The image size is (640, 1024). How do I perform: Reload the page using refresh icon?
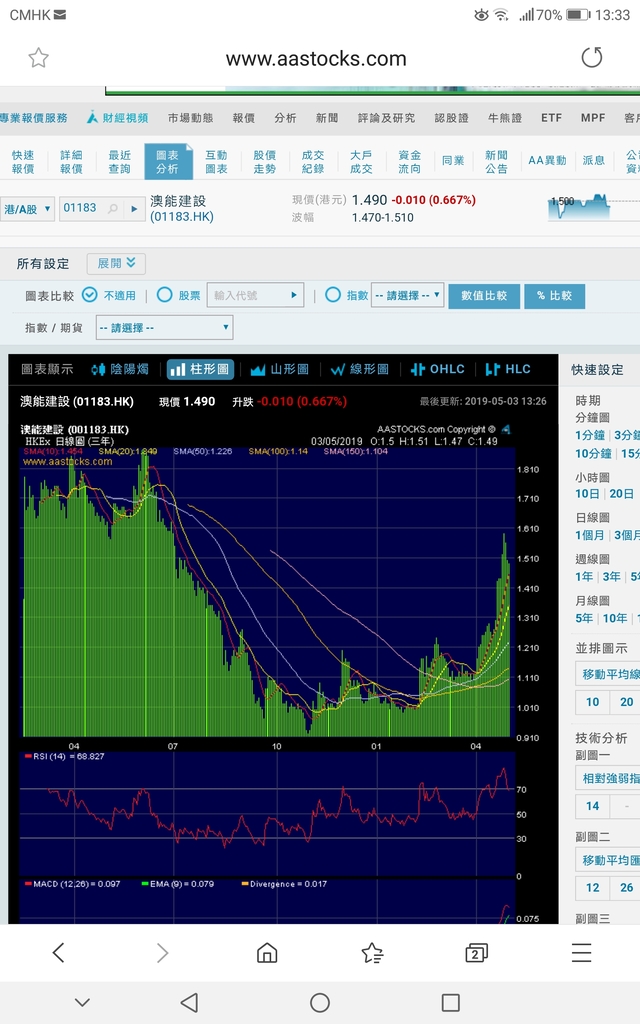(x=592, y=57)
